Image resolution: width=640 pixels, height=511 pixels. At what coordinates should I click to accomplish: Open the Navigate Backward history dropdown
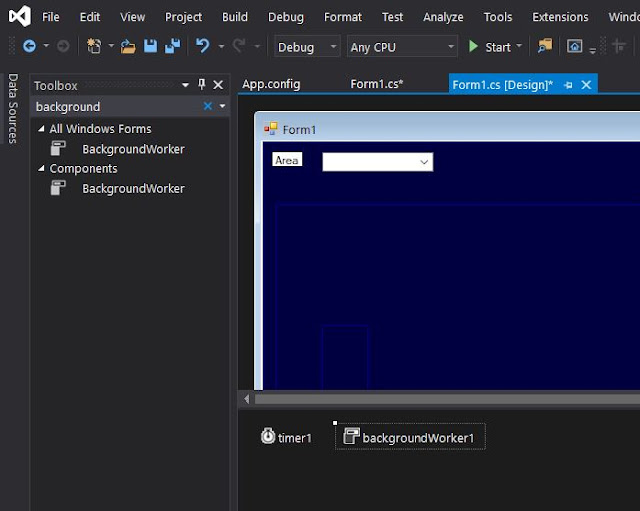[46, 46]
